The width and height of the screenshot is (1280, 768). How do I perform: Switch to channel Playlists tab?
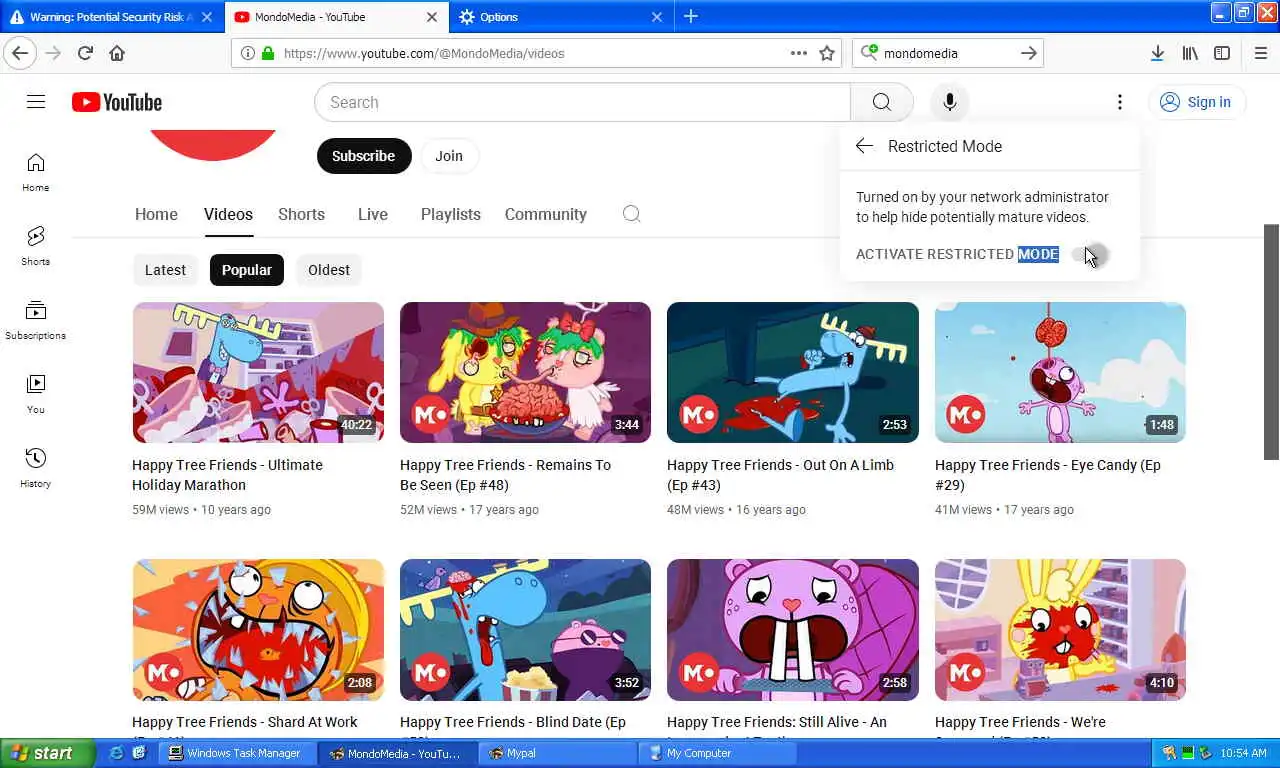451,214
